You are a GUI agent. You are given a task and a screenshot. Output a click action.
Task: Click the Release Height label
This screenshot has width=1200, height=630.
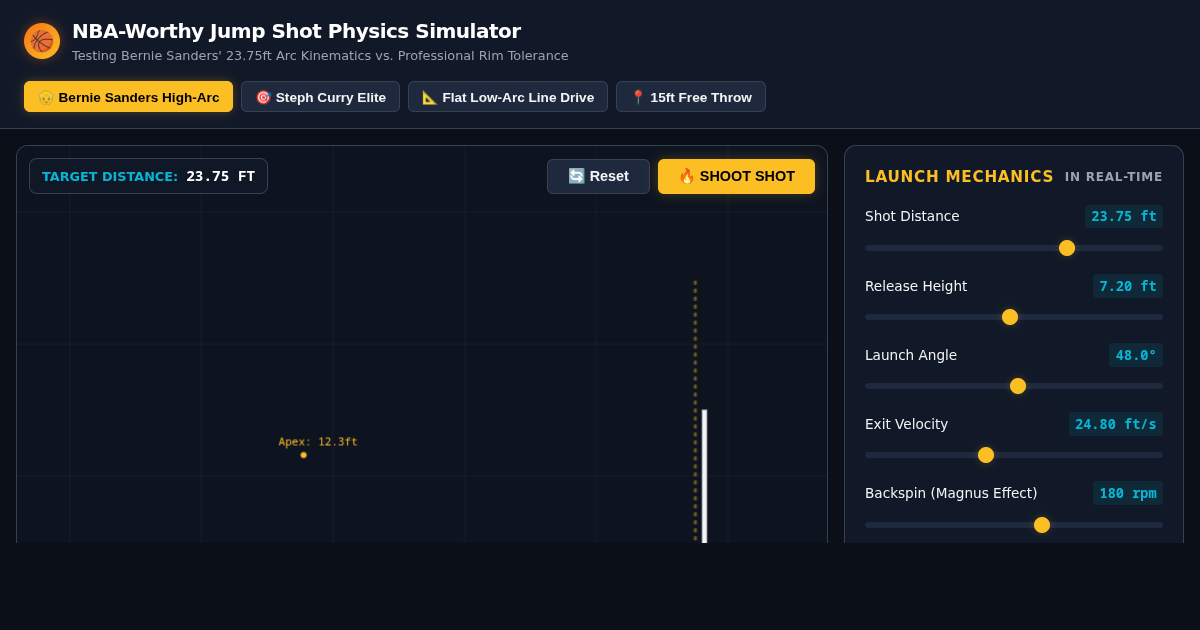[916, 286]
